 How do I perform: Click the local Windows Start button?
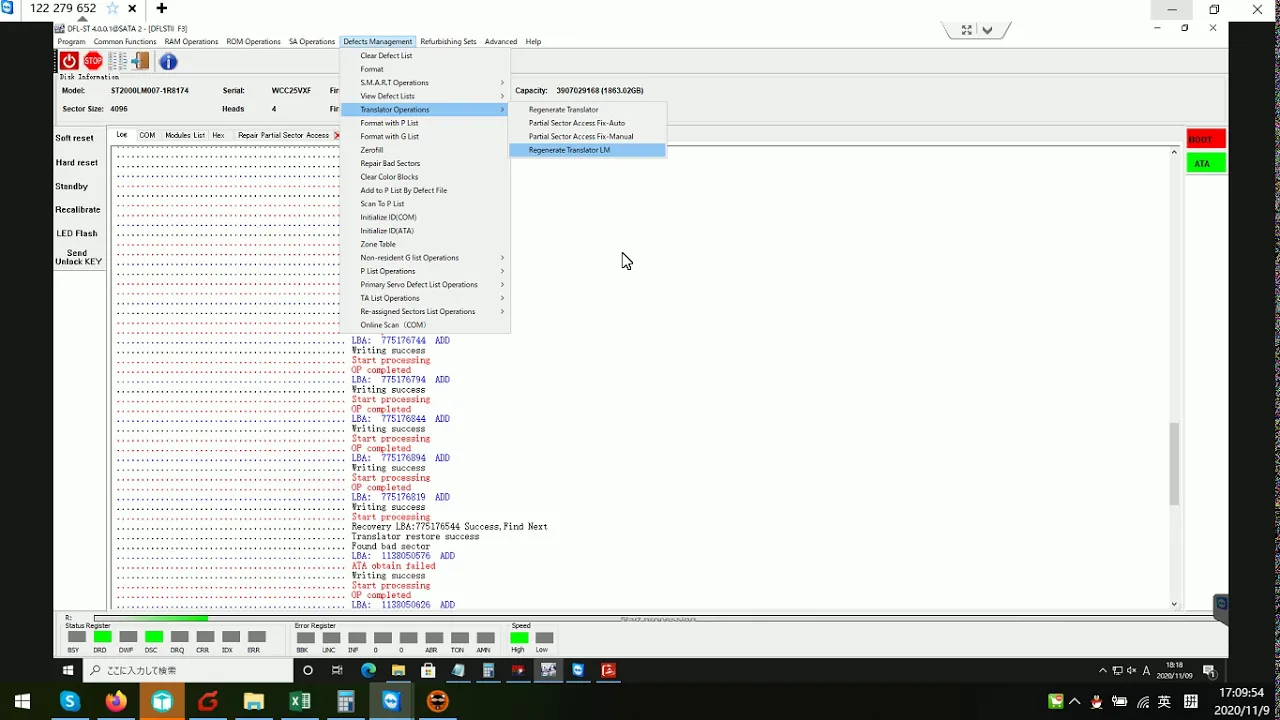point(22,702)
